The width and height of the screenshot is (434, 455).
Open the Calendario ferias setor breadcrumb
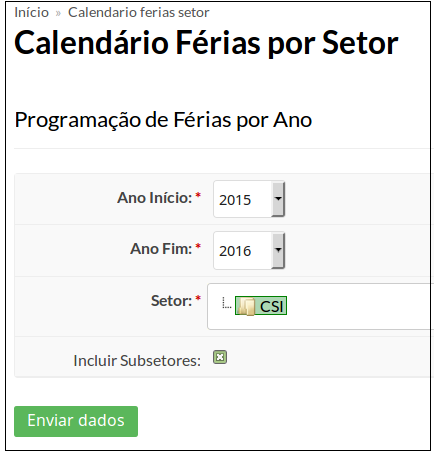pos(139,13)
